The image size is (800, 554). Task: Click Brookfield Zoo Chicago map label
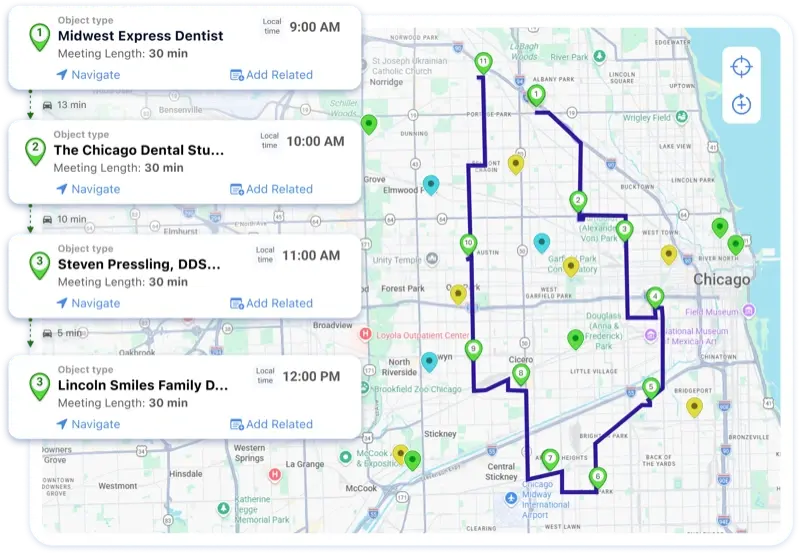tap(418, 389)
